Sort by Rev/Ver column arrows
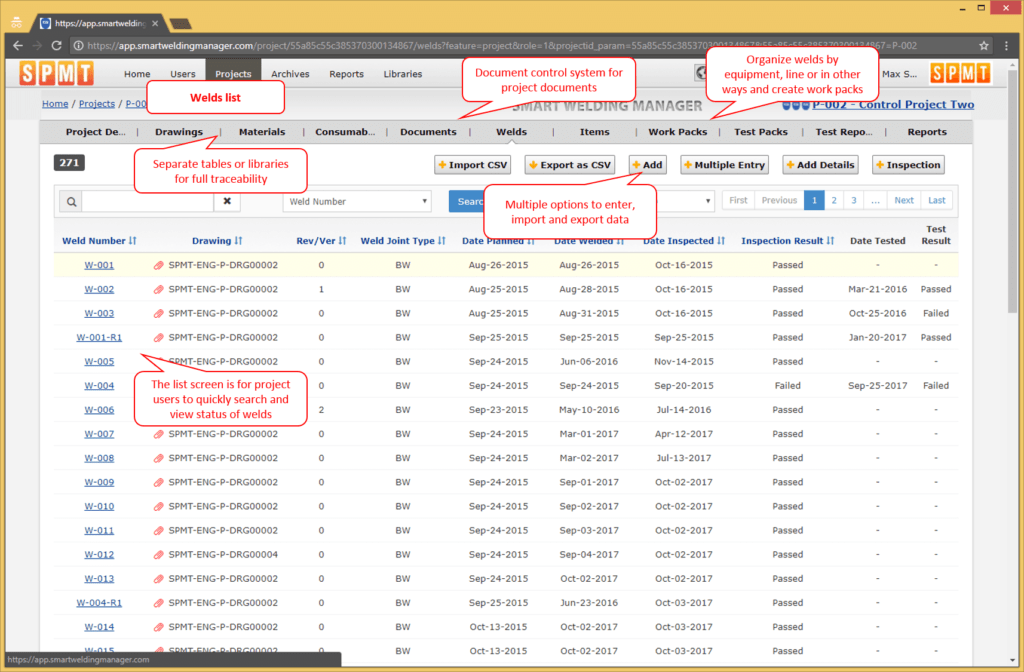This screenshot has height=672, width=1024. pyautogui.click(x=342, y=240)
